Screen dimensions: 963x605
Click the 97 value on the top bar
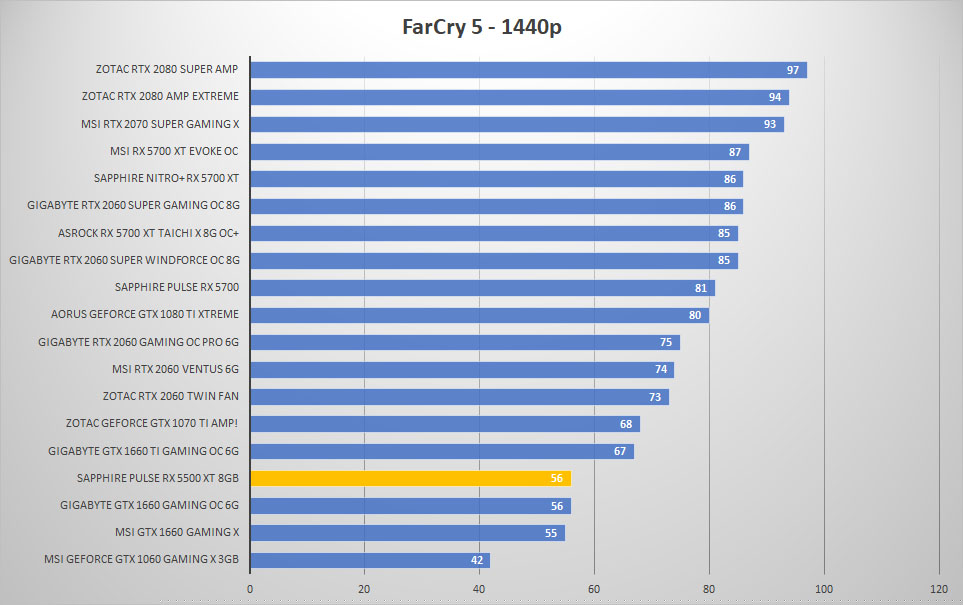(793, 70)
